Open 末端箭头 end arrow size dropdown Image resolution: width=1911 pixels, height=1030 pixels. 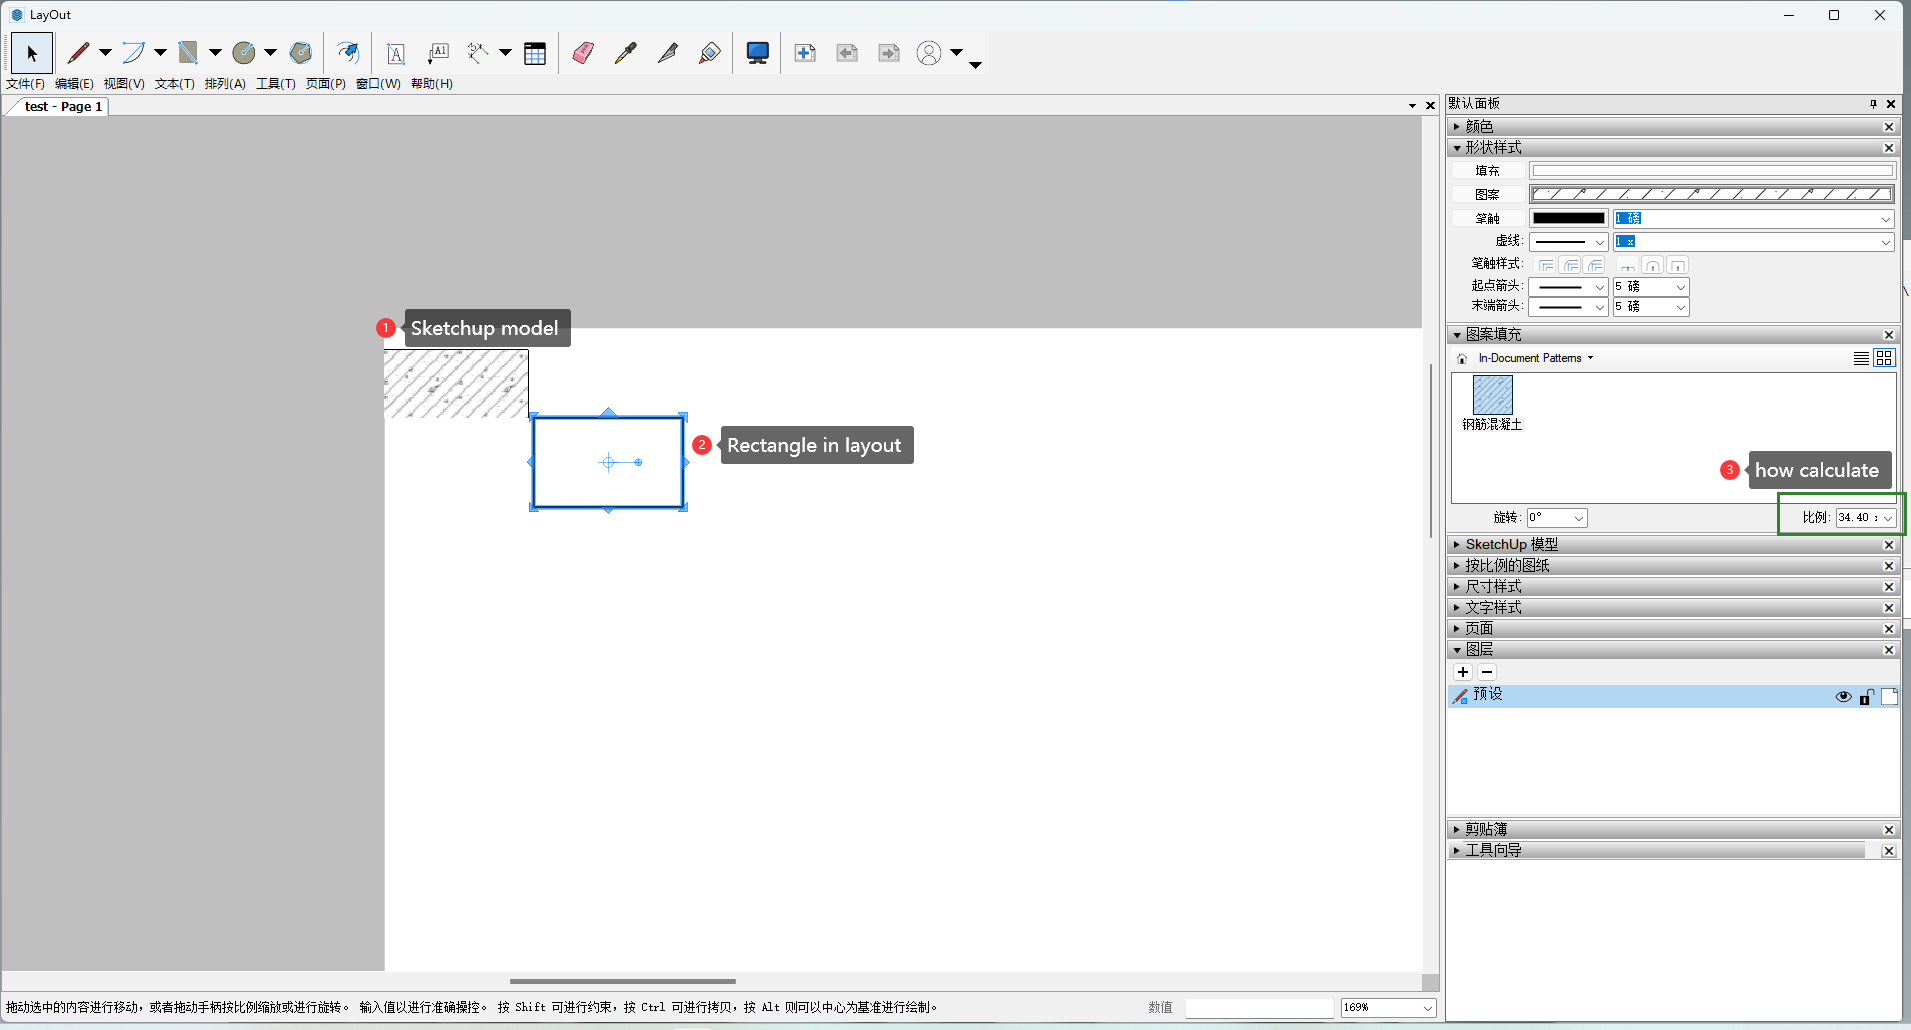[1651, 307]
